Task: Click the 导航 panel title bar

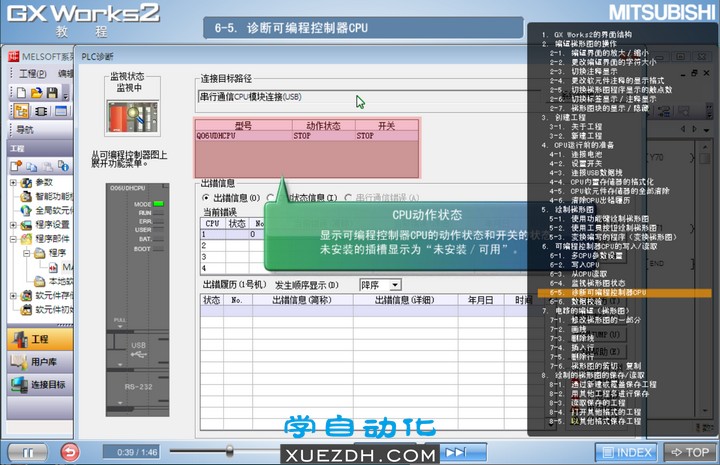Action: click(40, 130)
